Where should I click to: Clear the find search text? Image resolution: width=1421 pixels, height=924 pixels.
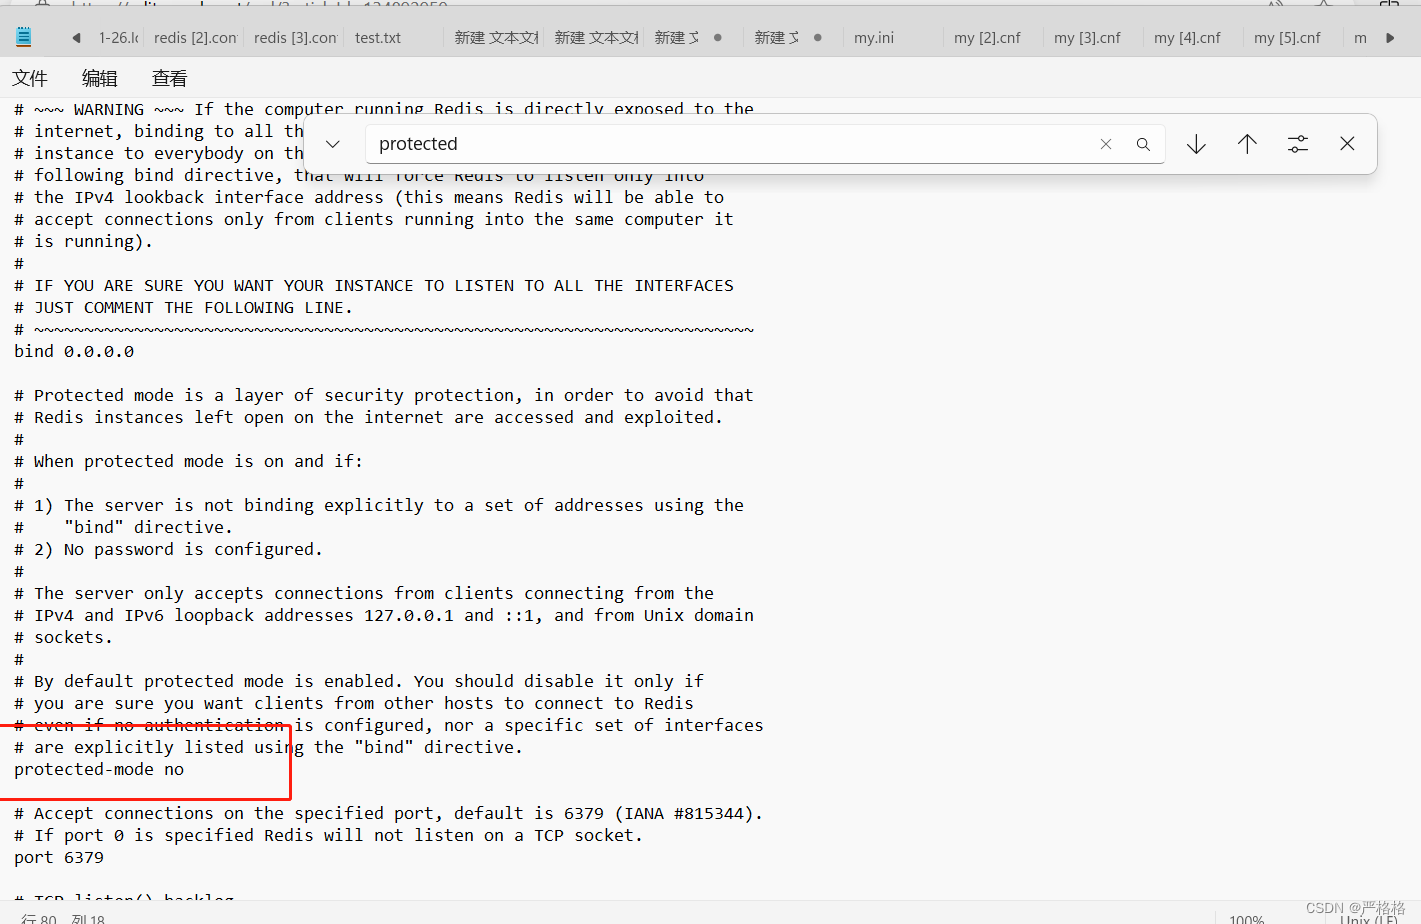1106,144
